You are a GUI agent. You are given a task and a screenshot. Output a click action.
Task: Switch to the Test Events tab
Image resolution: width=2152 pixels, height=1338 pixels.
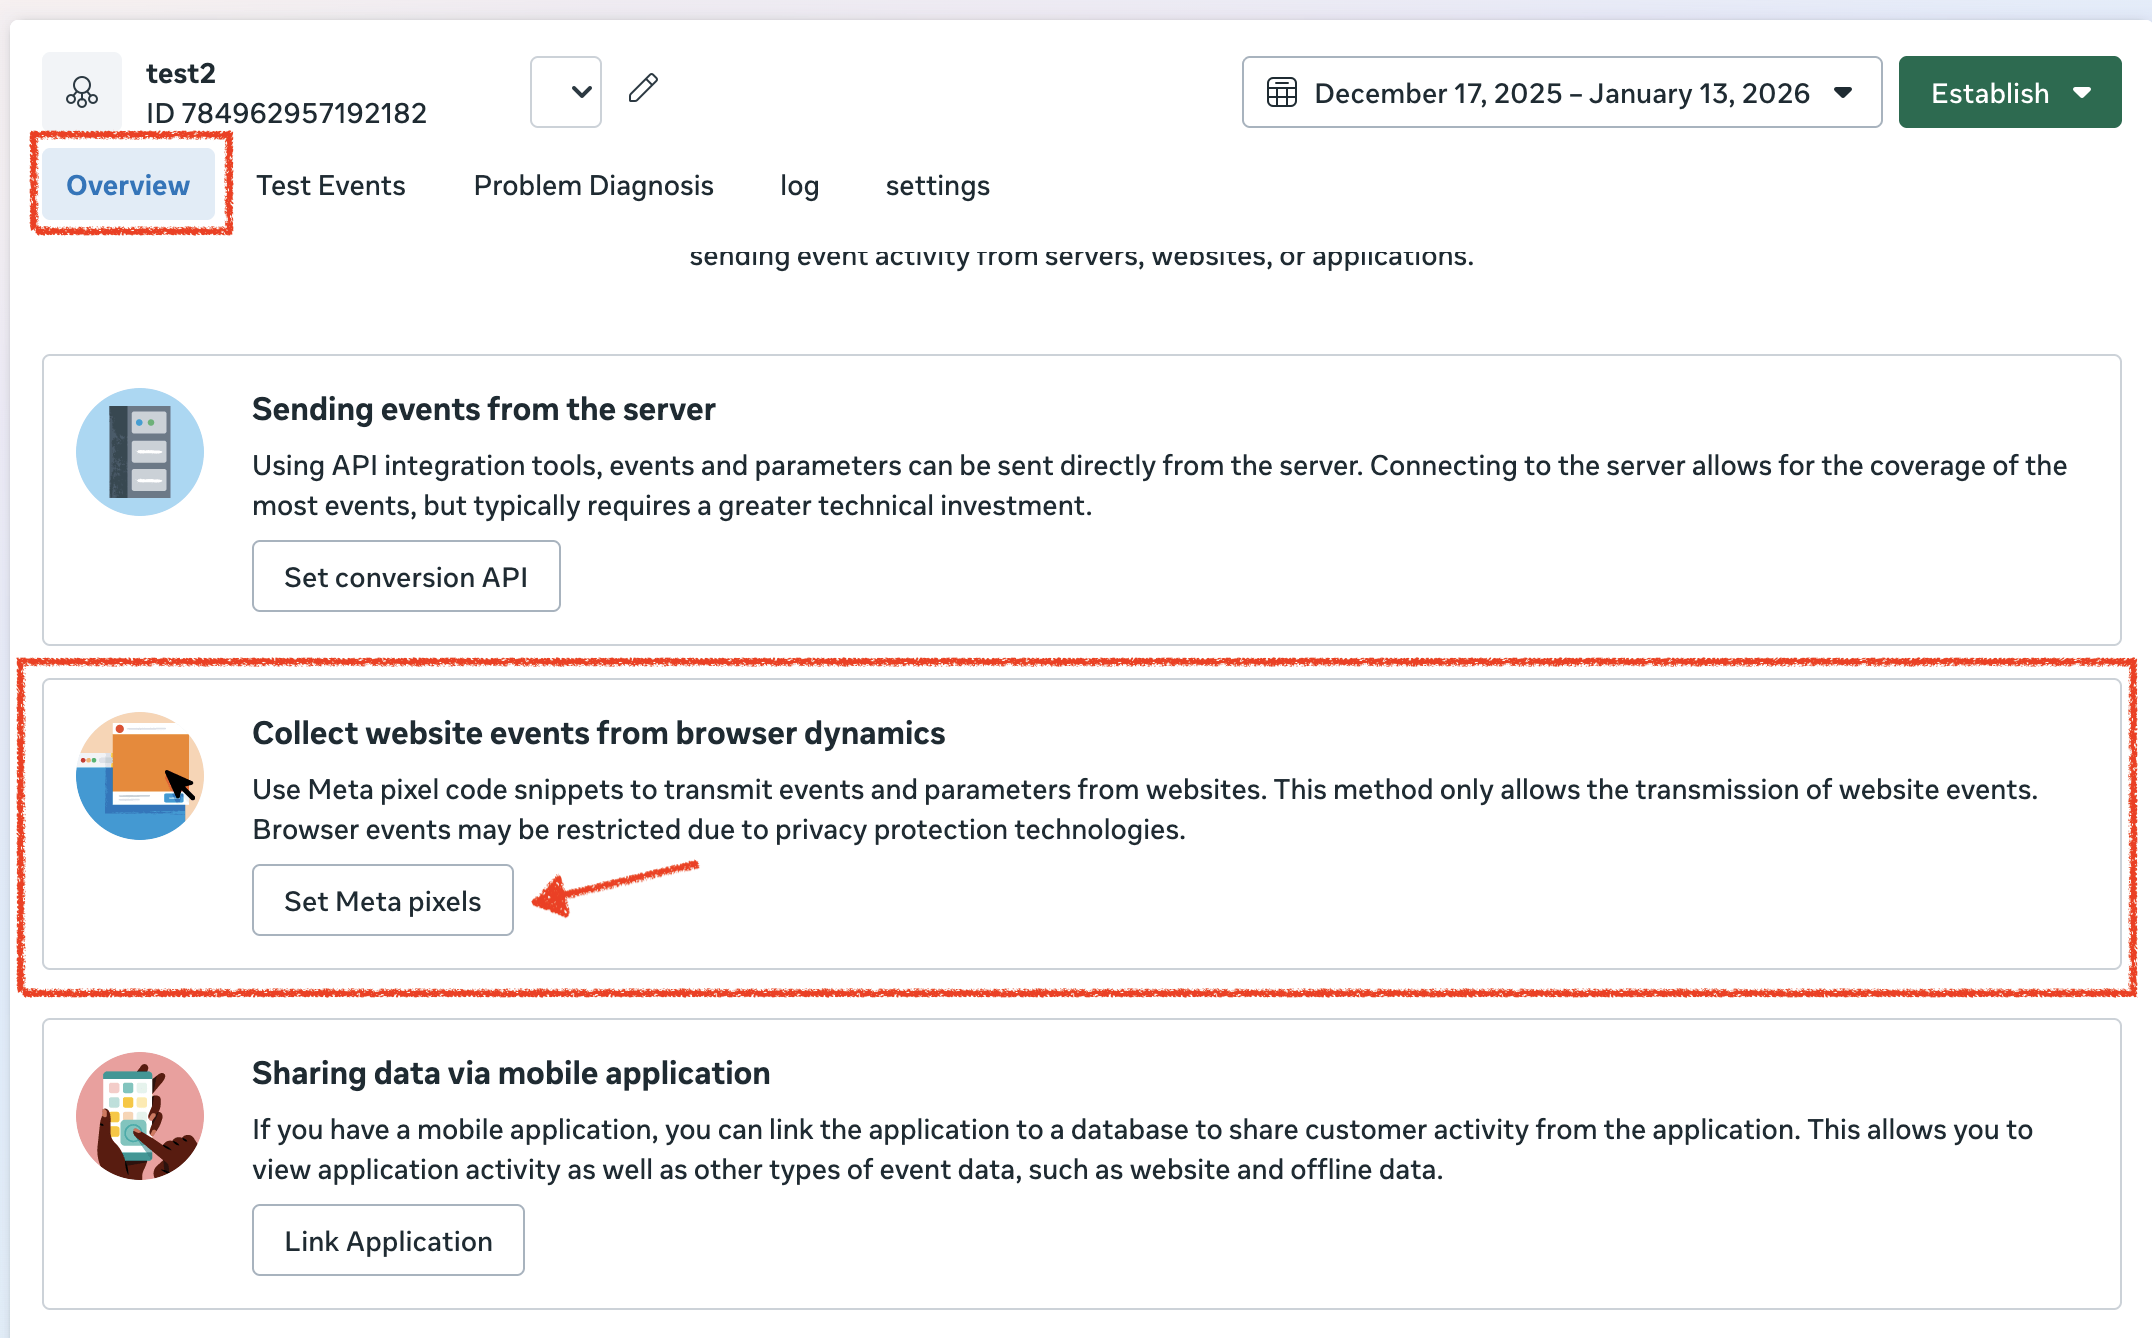330,185
